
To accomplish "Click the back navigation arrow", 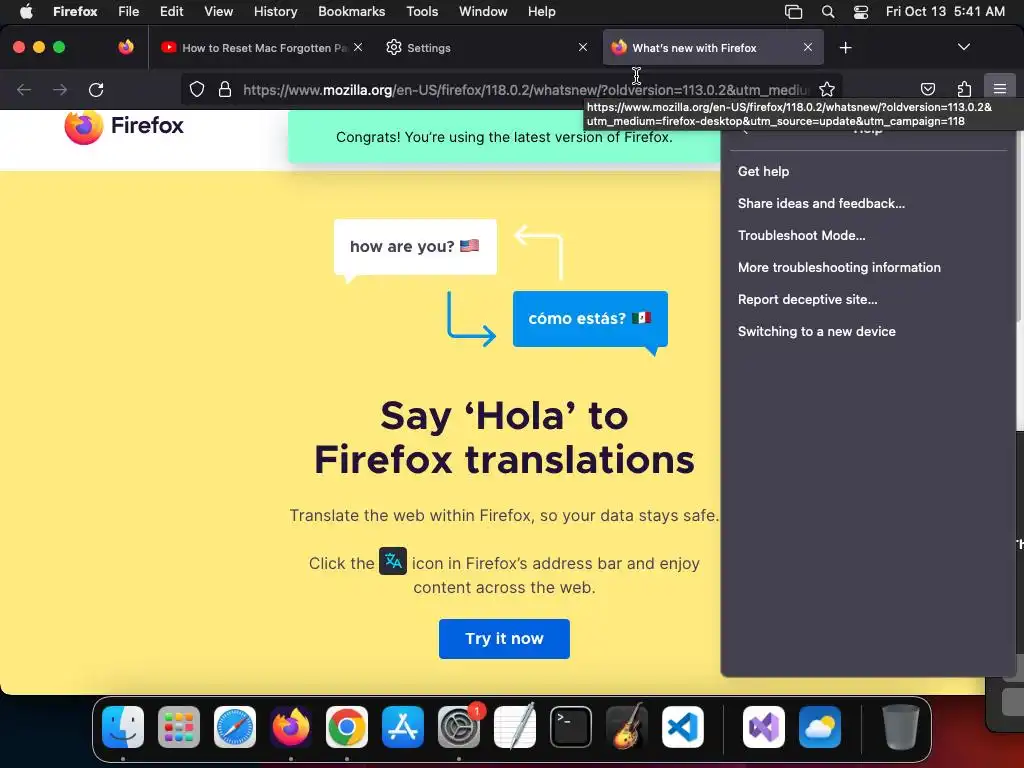I will click(x=24, y=89).
